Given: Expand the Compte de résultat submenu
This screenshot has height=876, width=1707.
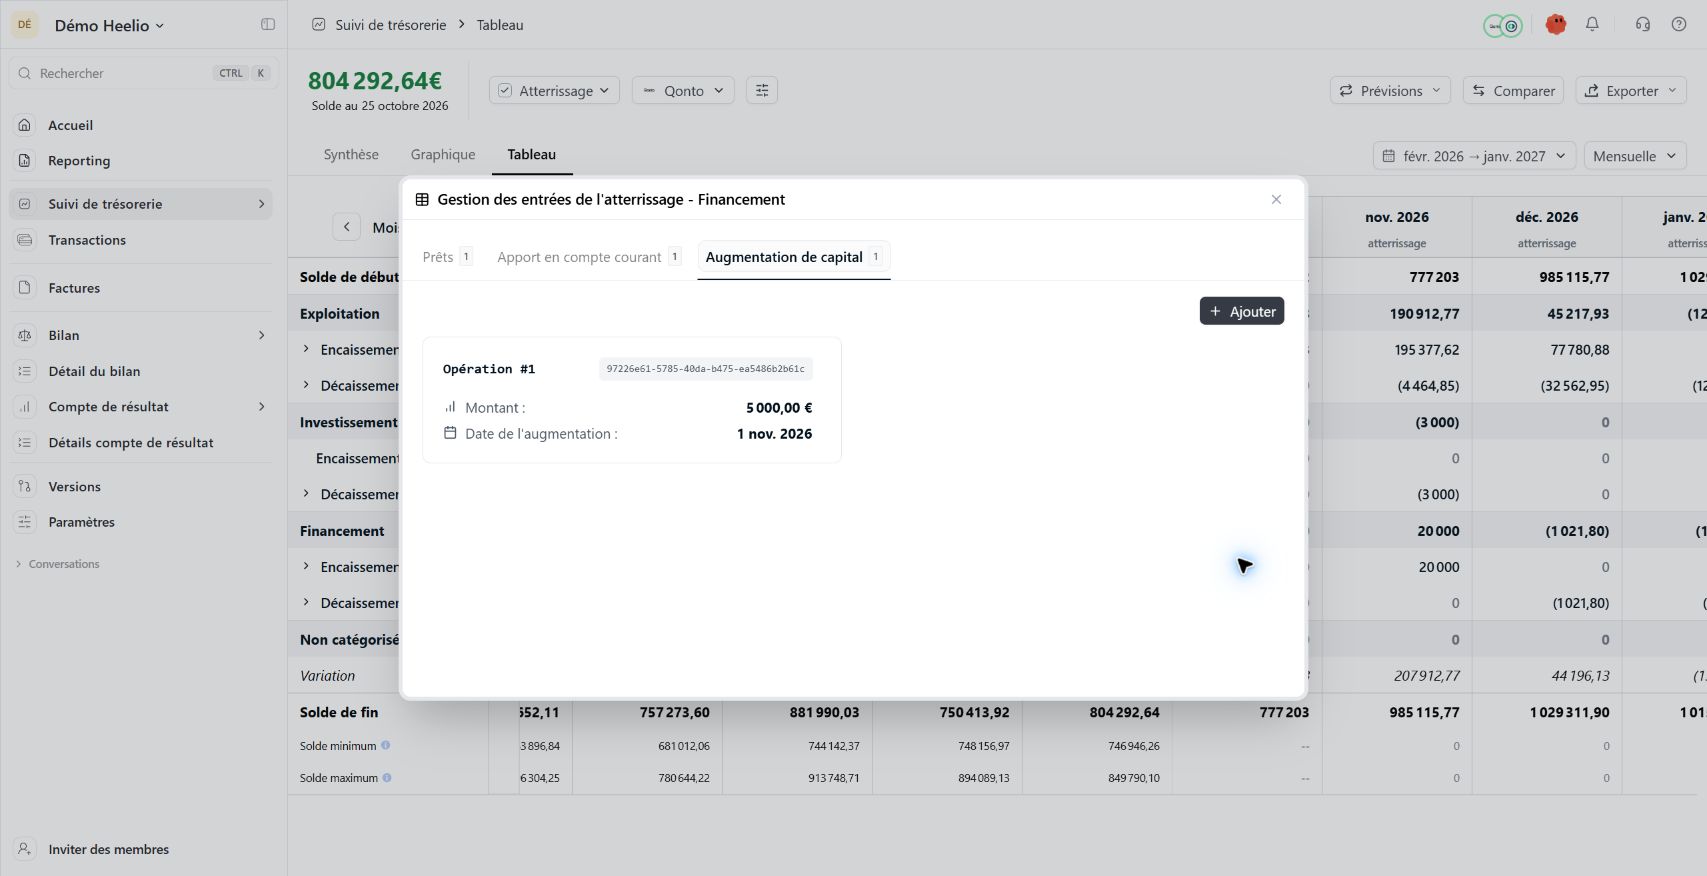Looking at the screenshot, I should [262, 407].
